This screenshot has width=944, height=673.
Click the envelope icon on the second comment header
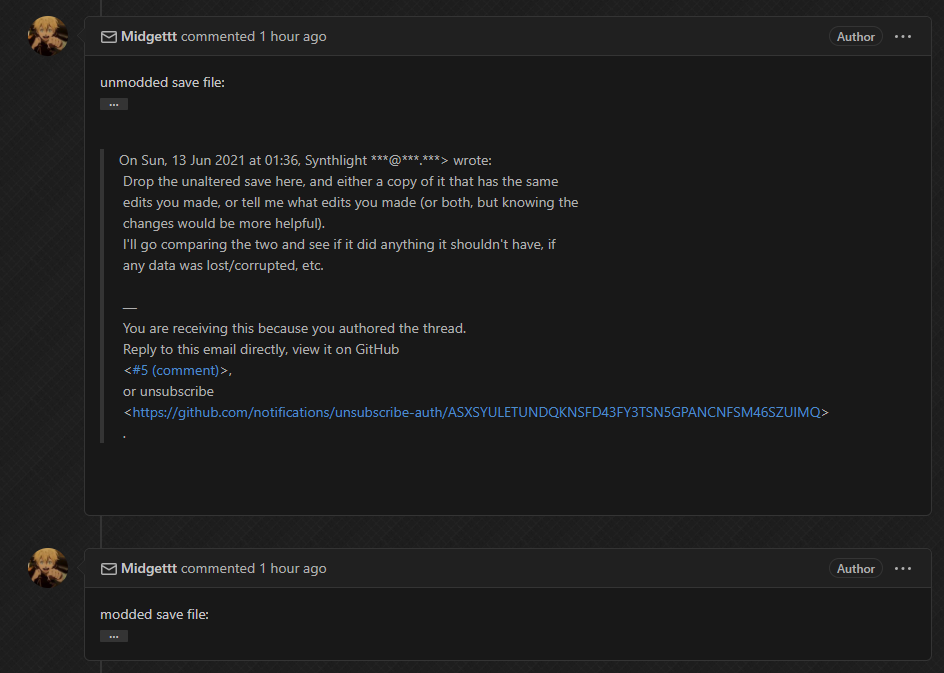coord(108,568)
